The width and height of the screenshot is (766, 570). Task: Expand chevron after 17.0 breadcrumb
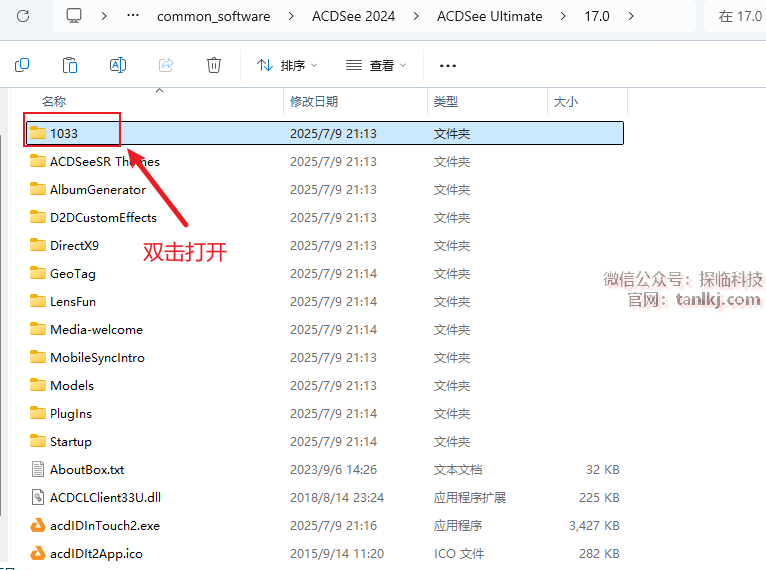pos(631,16)
